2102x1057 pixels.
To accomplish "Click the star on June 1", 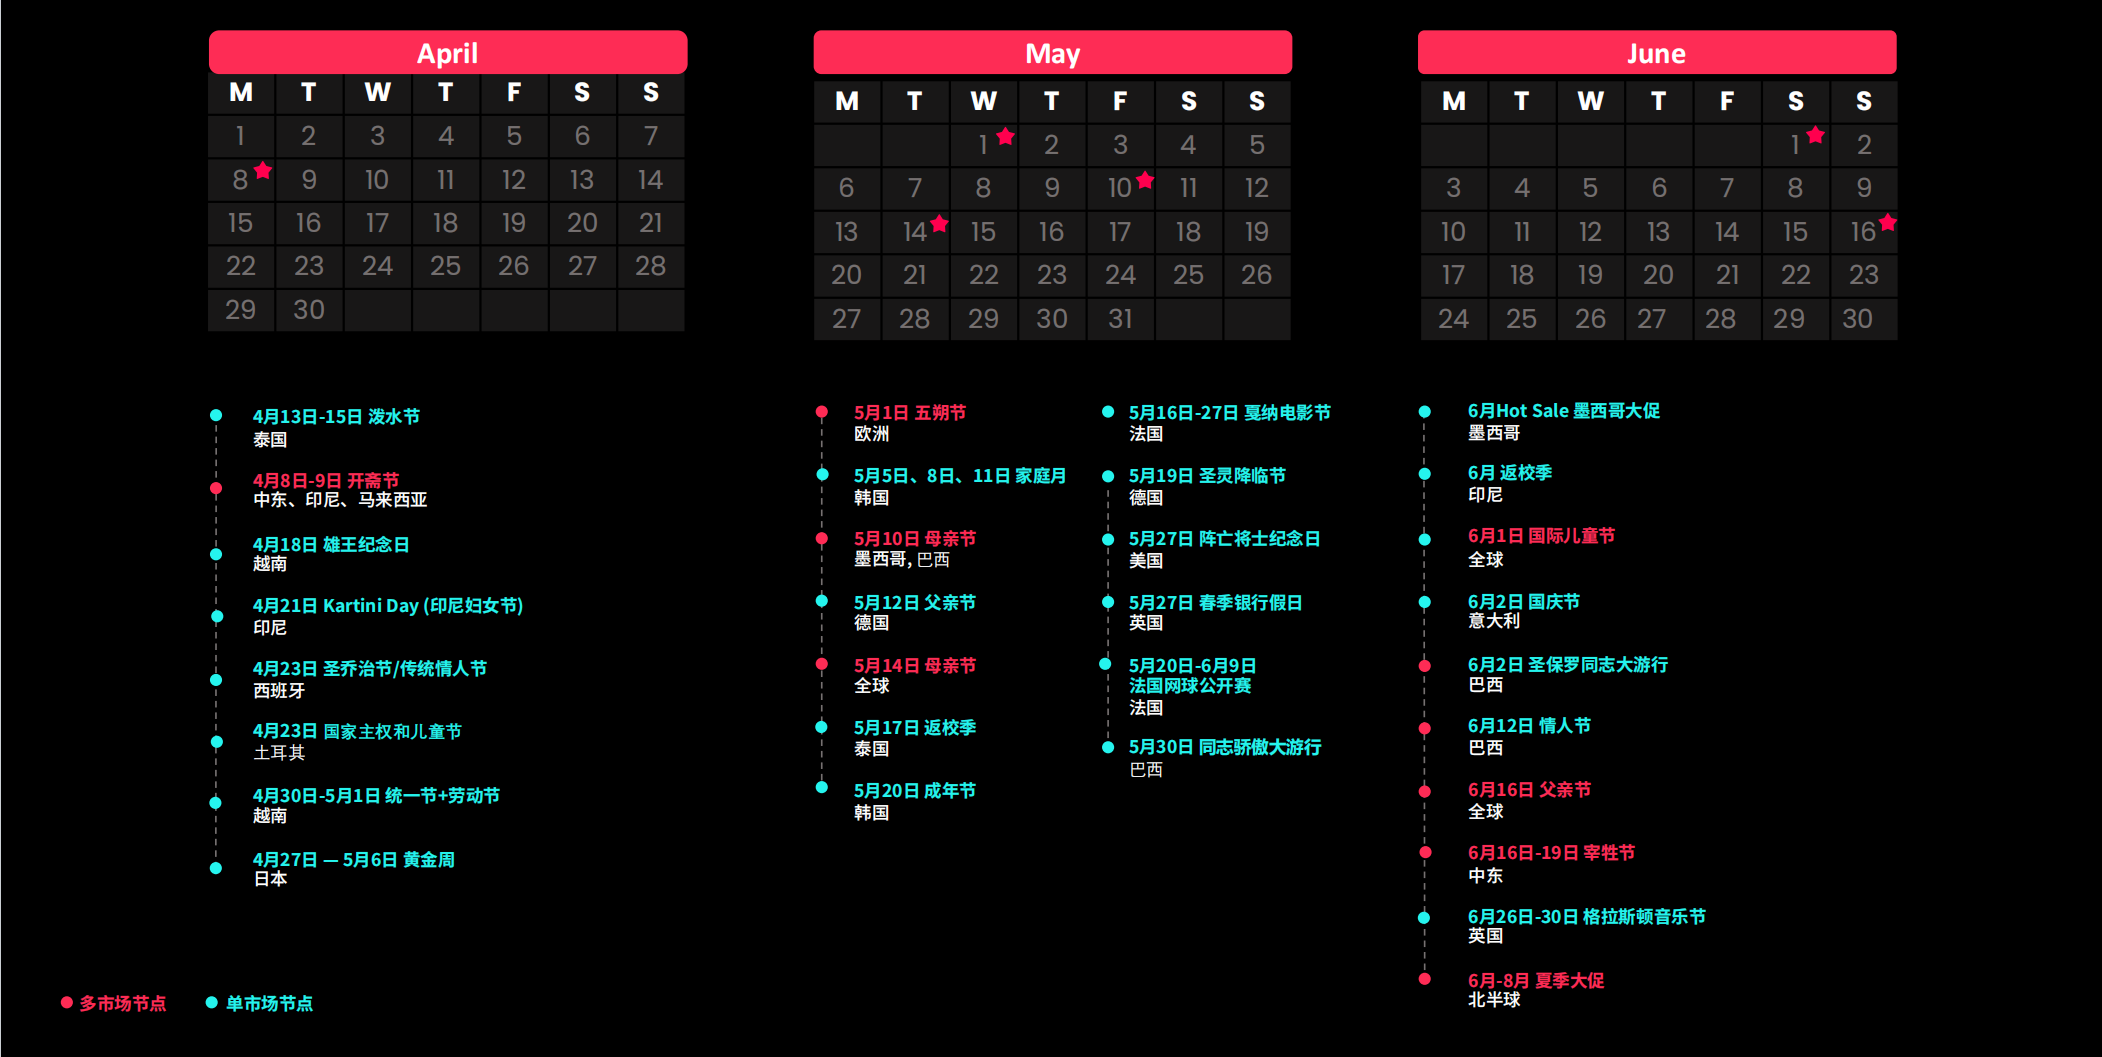I will coord(1816,135).
